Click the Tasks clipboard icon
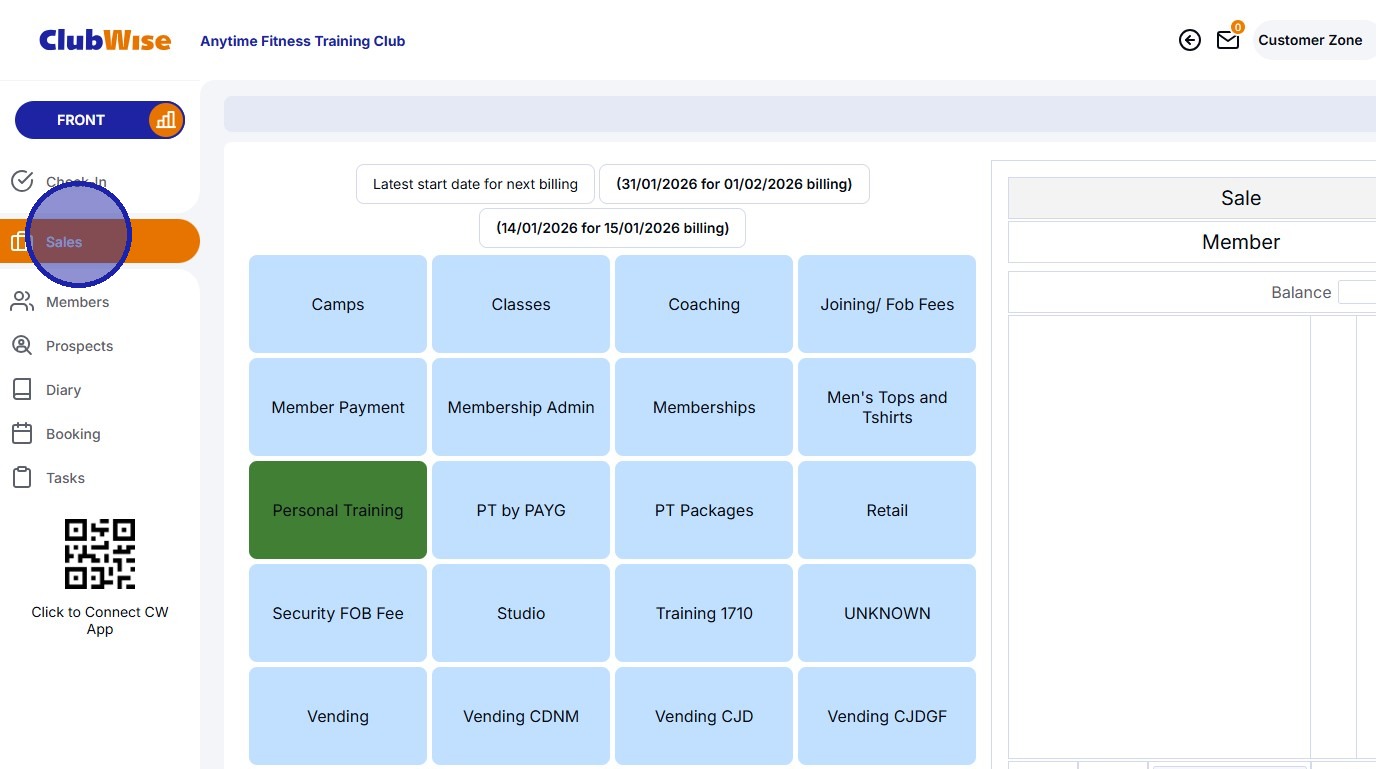Image resolution: width=1376 pixels, height=769 pixels. (x=22, y=477)
